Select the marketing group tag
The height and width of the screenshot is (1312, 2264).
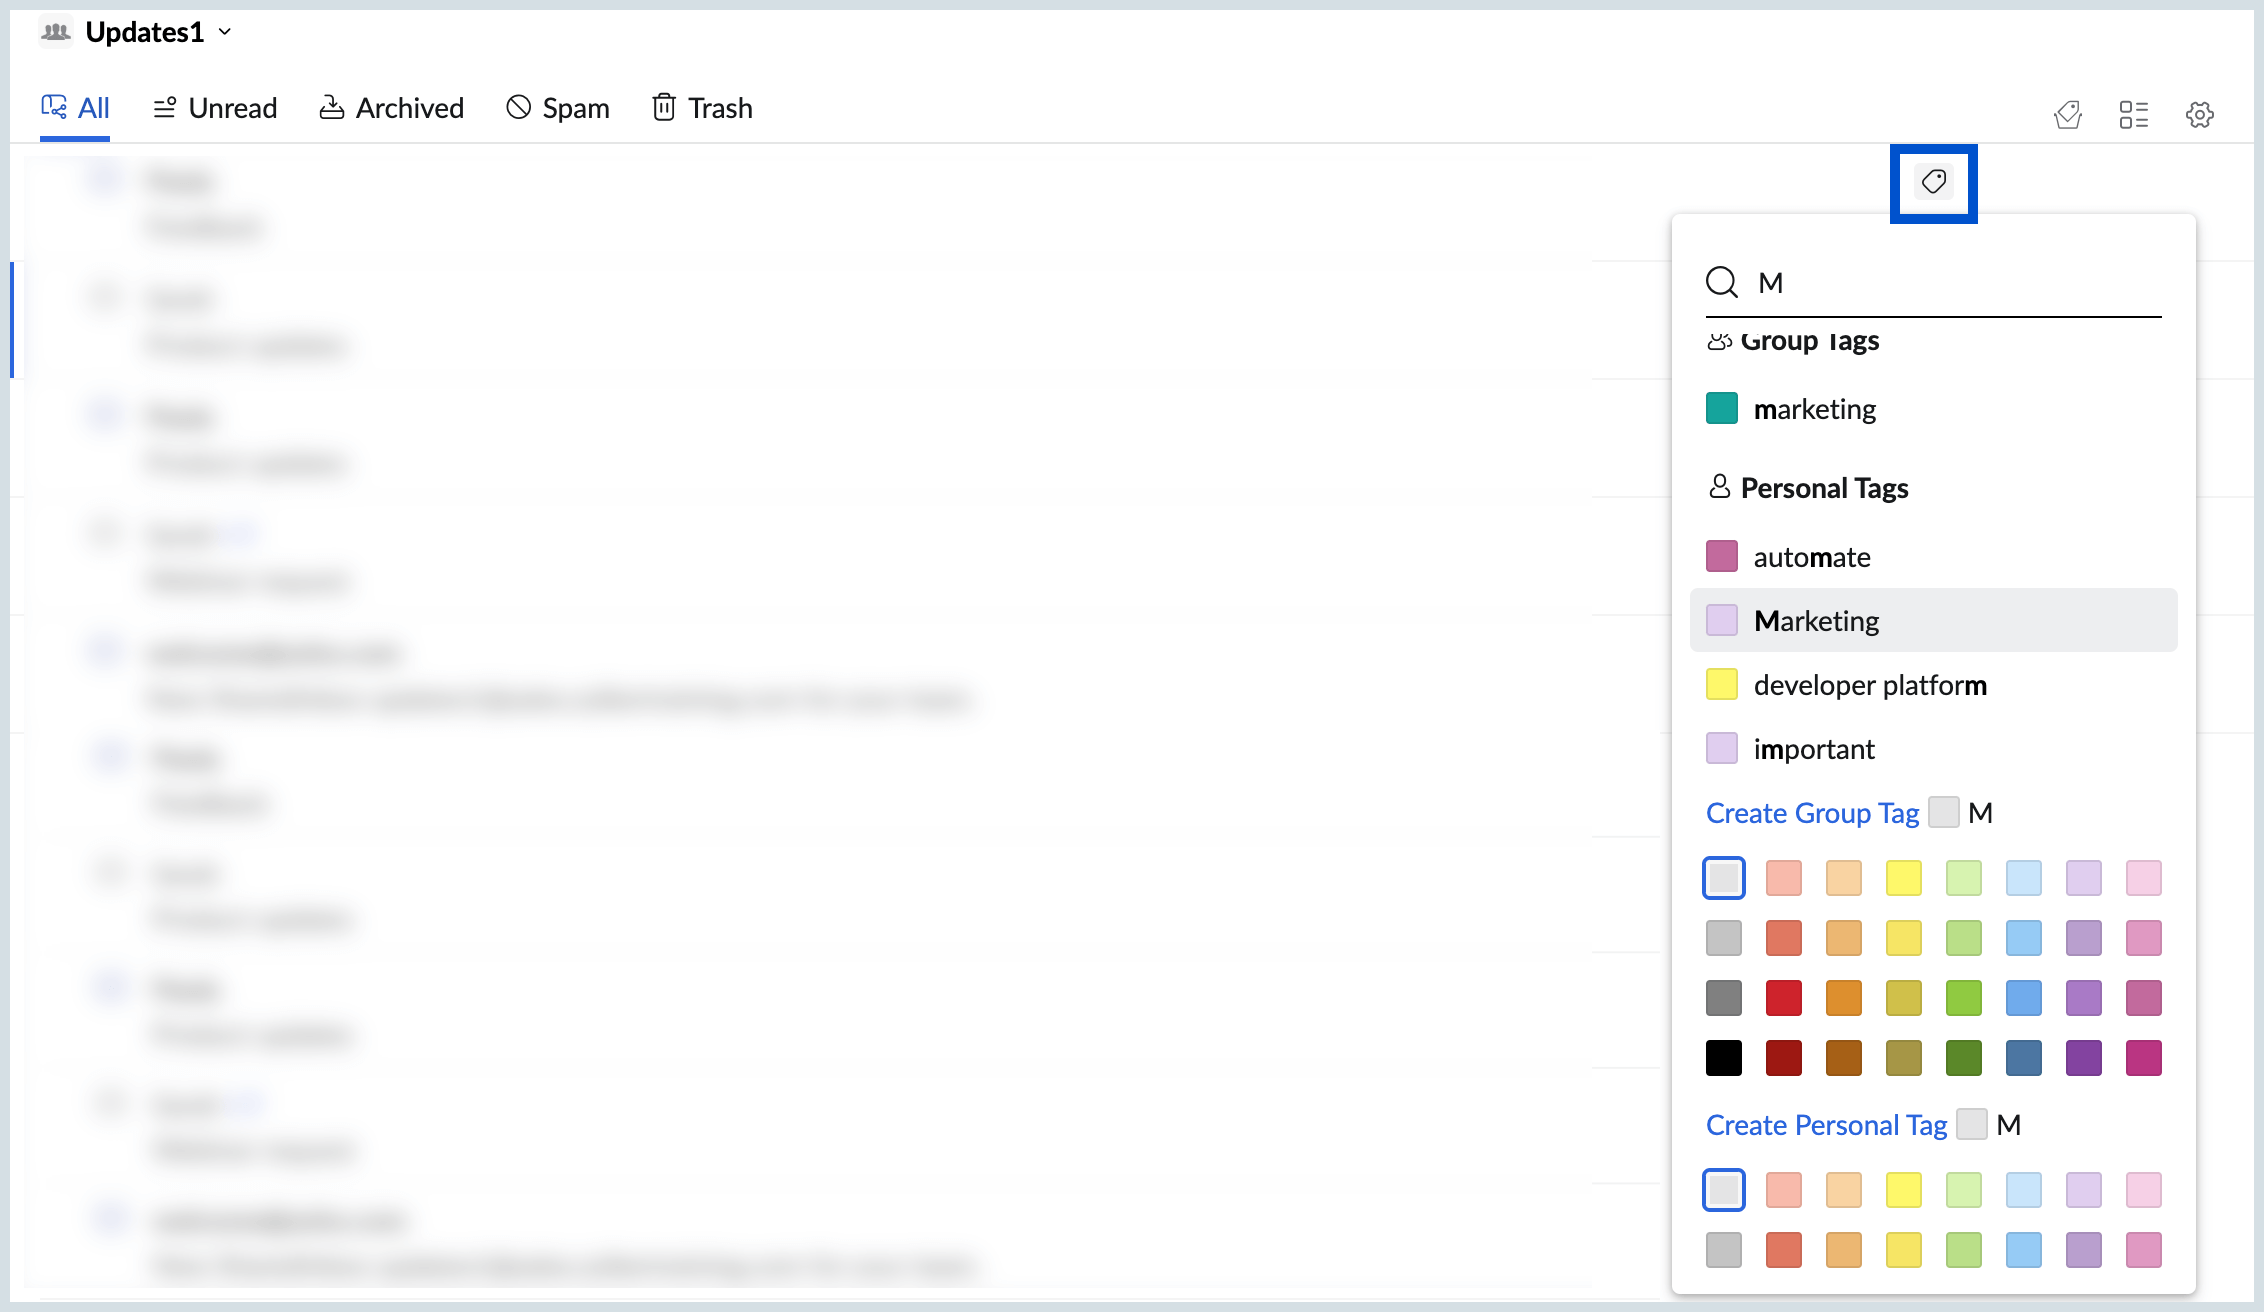click(x=1933, y=409)
